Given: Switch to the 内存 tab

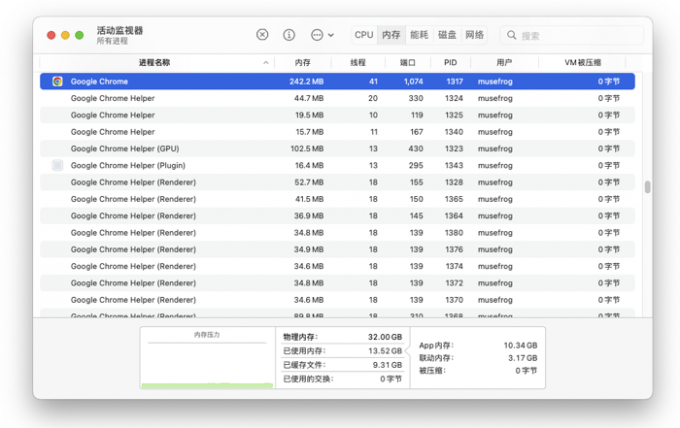Looking at the screenshot, I should (391, 35).
